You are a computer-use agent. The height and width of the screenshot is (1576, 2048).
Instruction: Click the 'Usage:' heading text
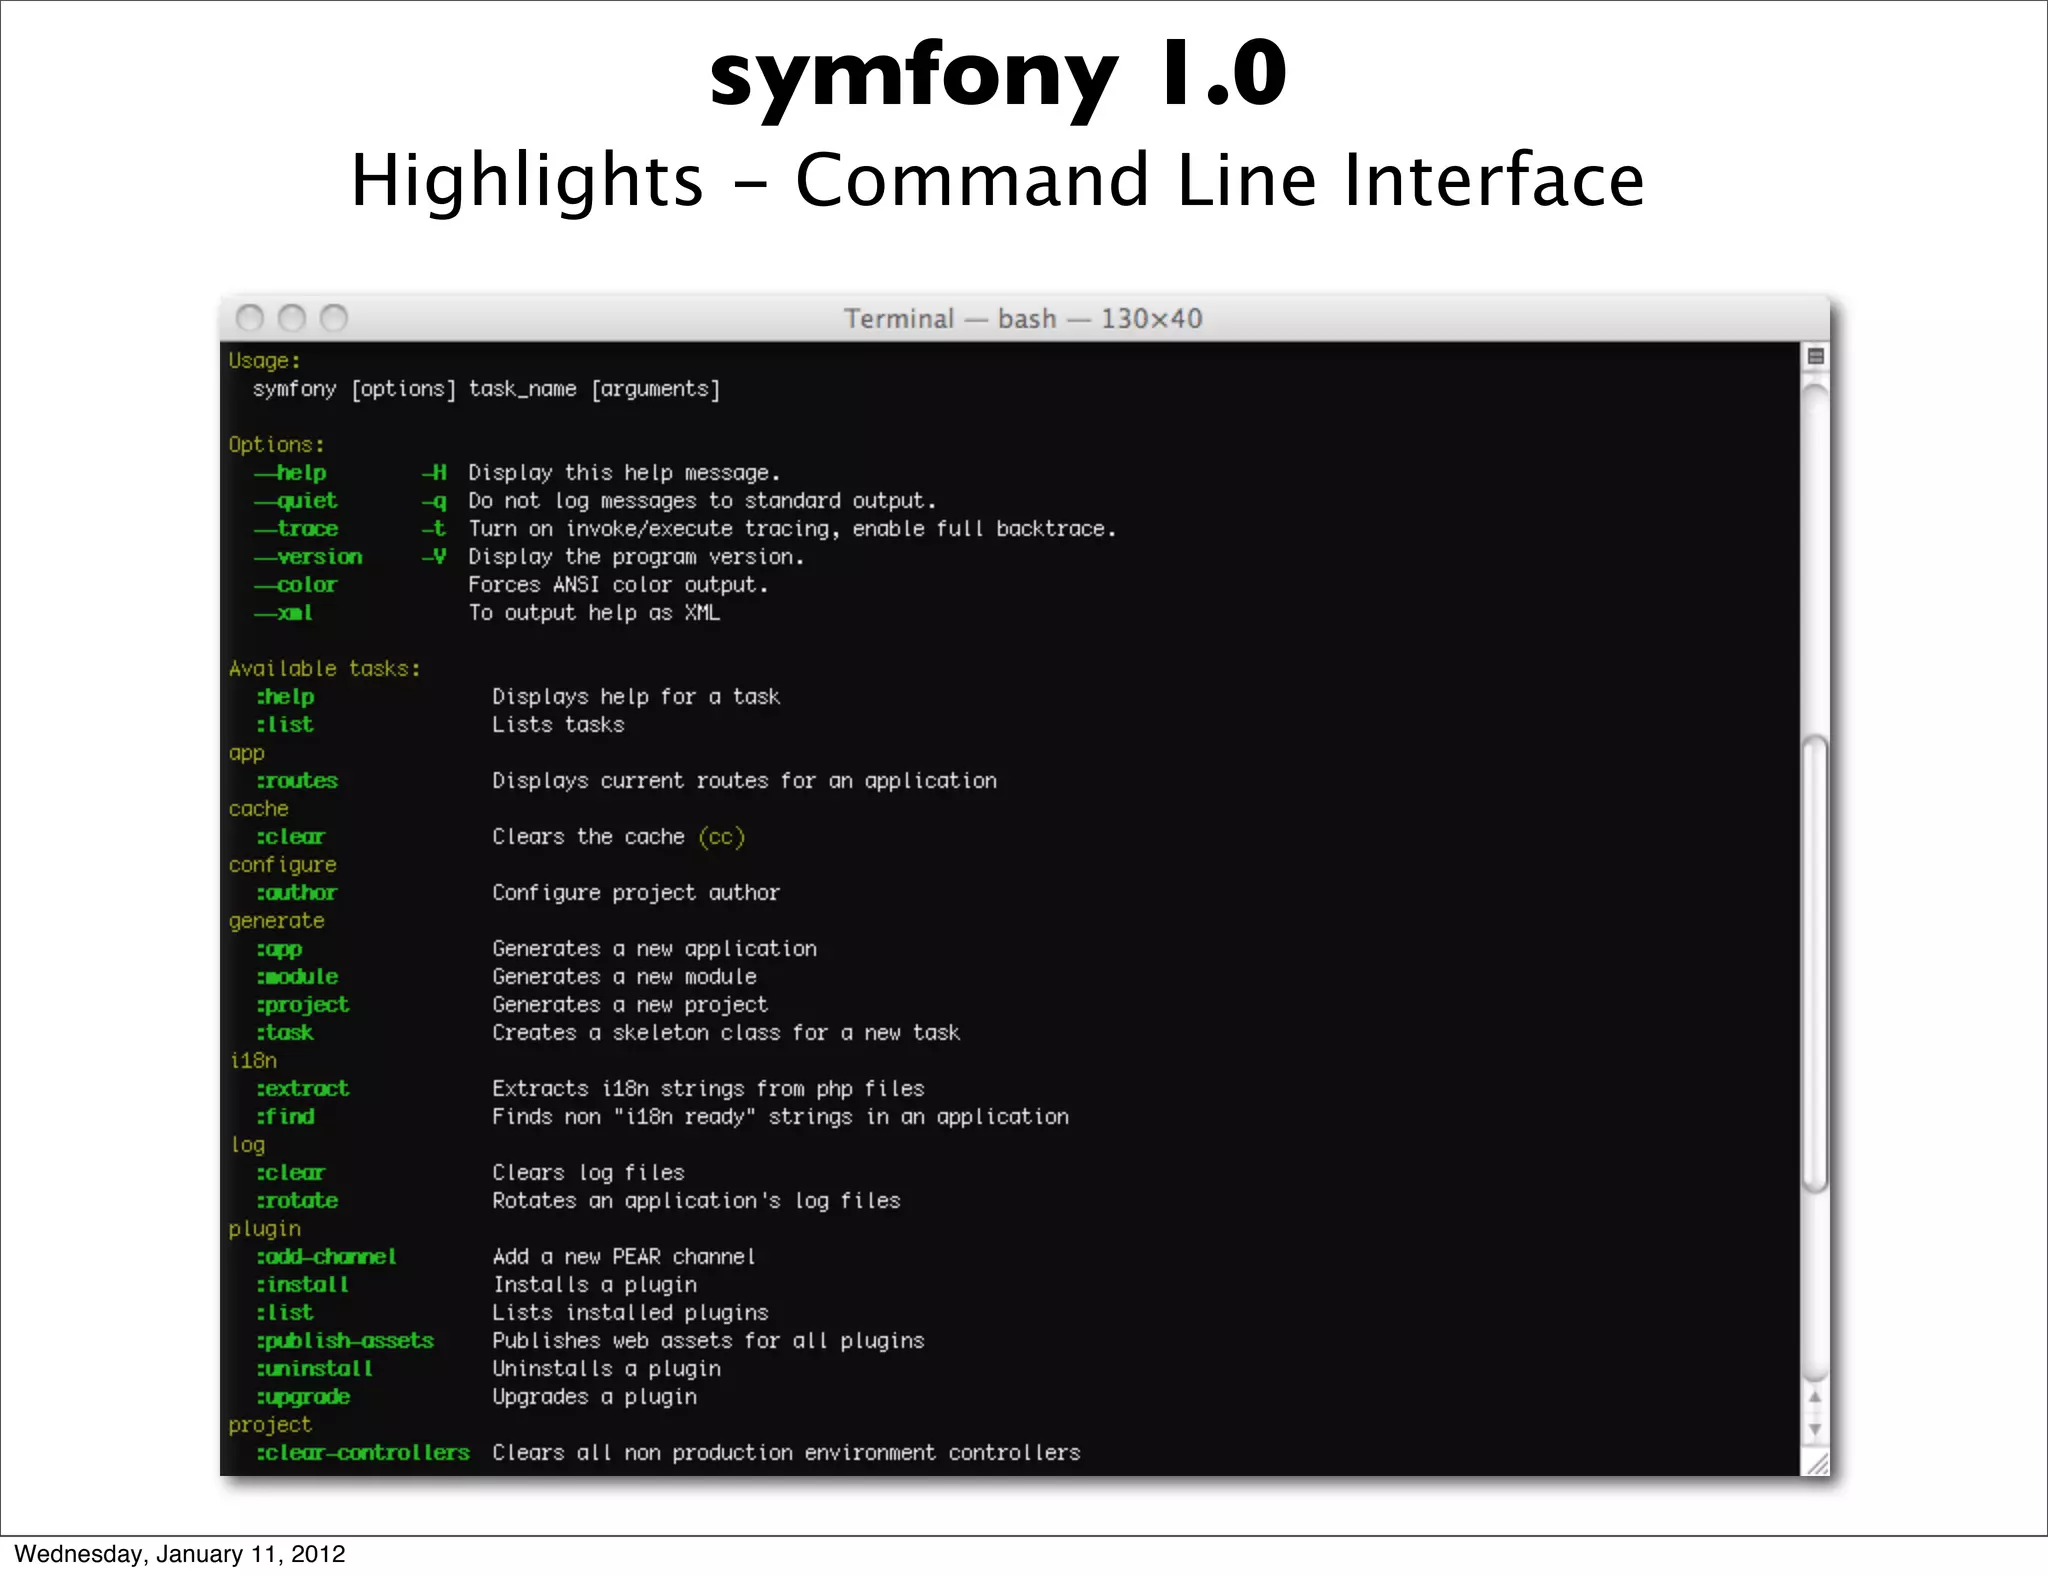coord(264,361)
